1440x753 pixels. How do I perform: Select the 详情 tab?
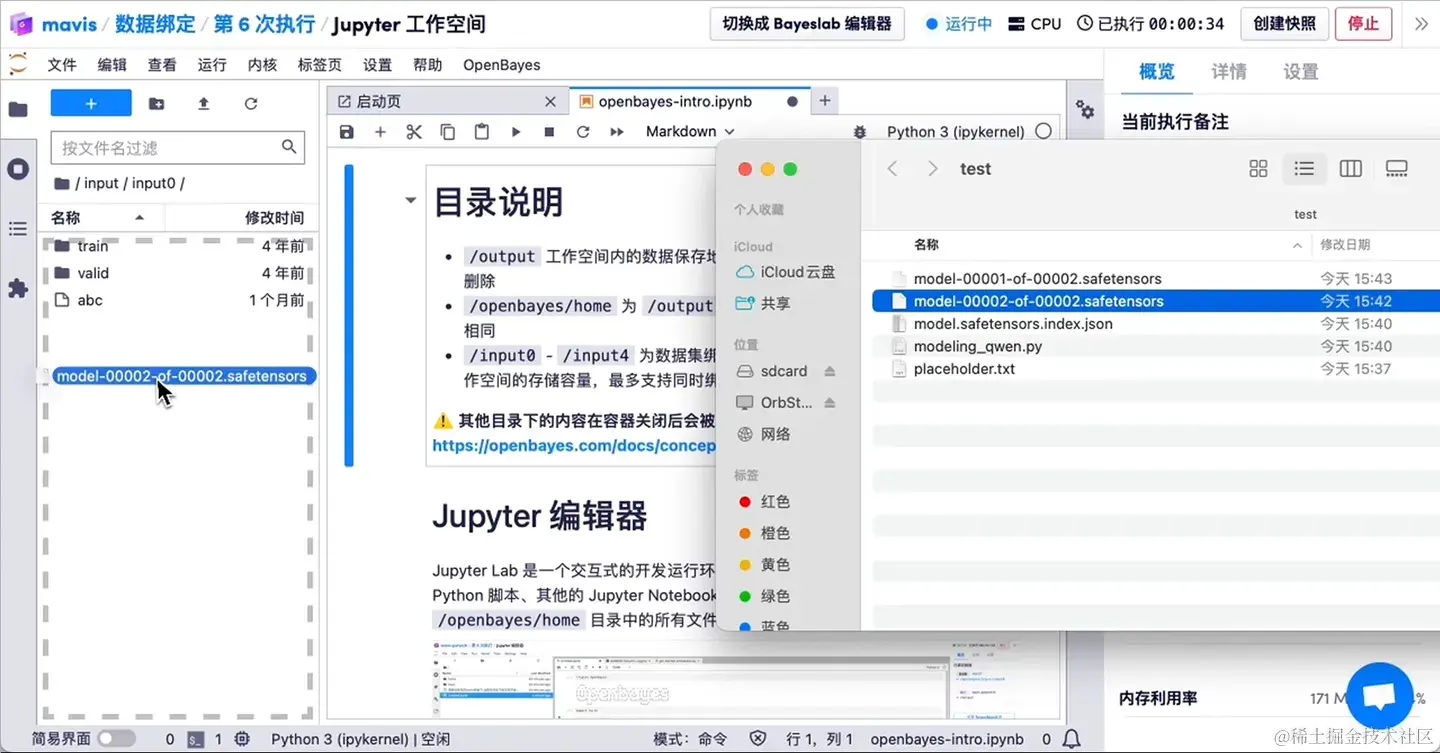coord(1229,72)
